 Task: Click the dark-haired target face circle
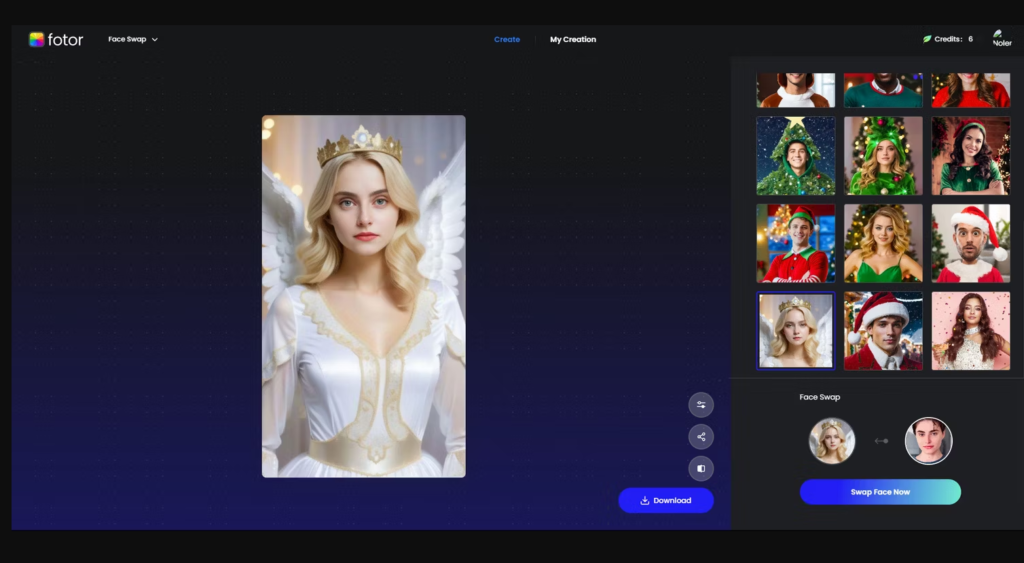point(928,441)
